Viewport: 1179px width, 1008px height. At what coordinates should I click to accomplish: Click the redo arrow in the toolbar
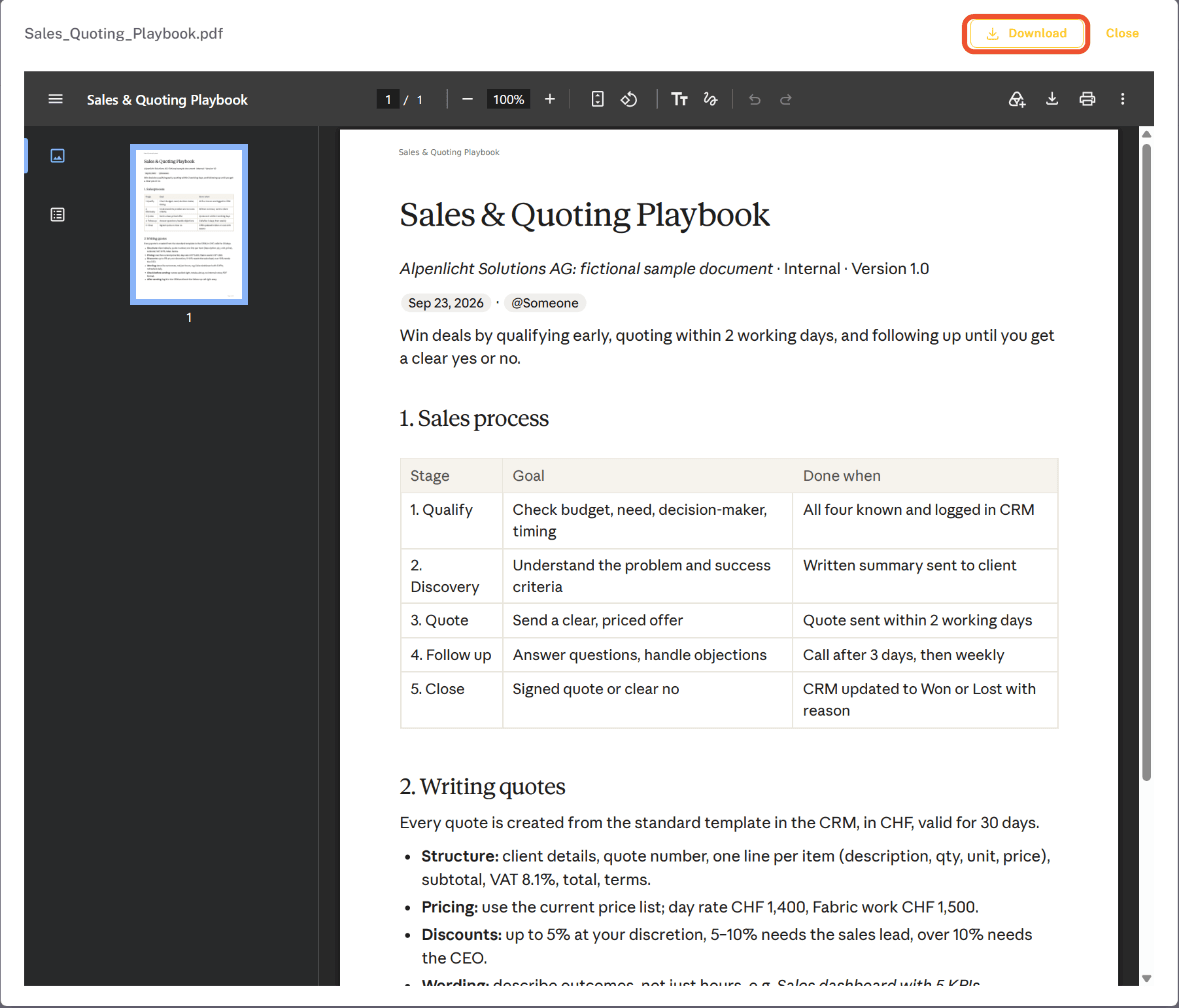pos(786,99)
